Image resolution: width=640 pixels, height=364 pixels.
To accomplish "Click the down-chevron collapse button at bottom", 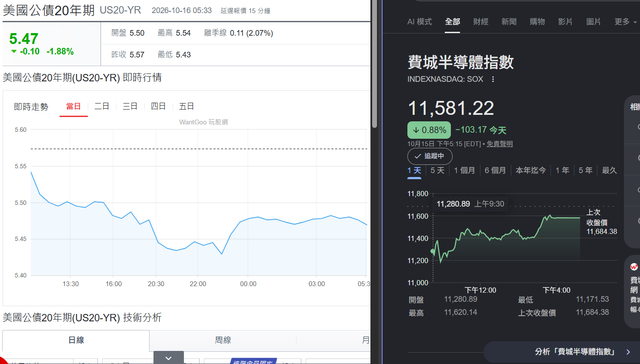I will click(169, 358).
